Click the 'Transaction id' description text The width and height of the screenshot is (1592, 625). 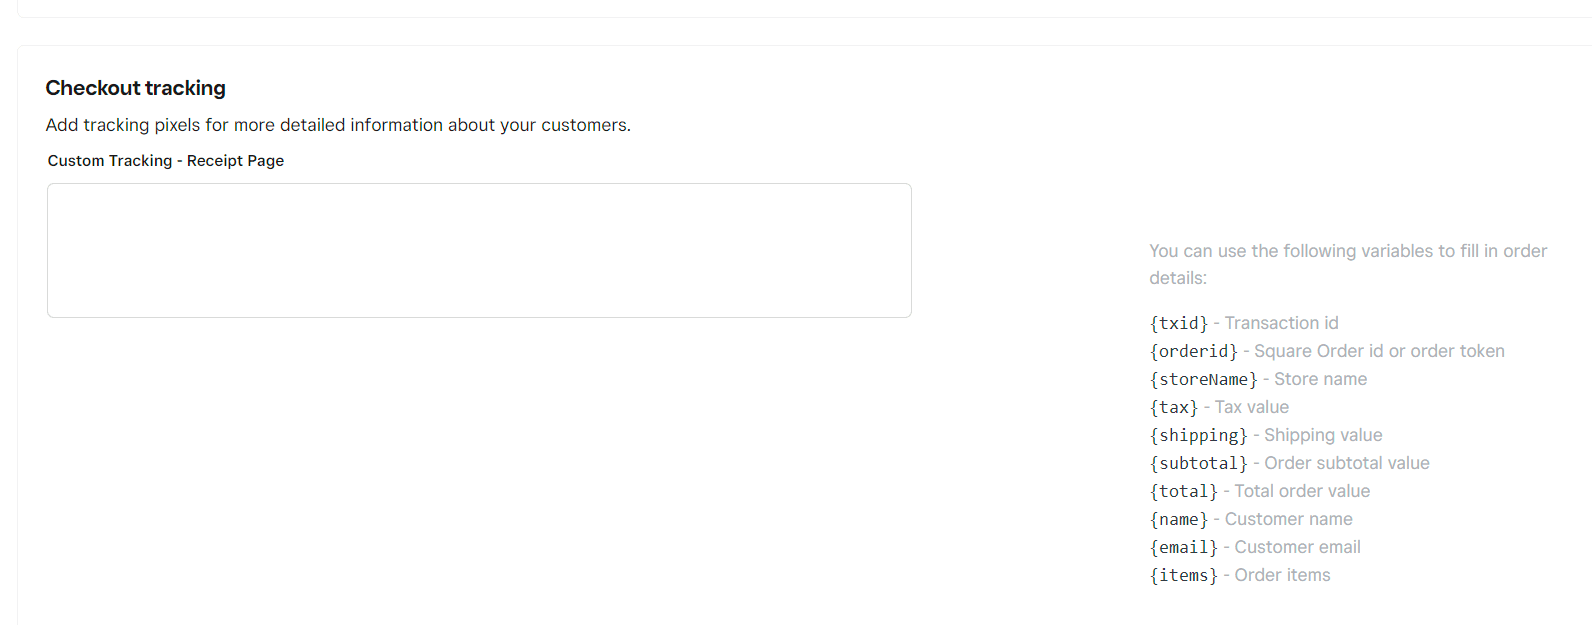[1281, 323]
